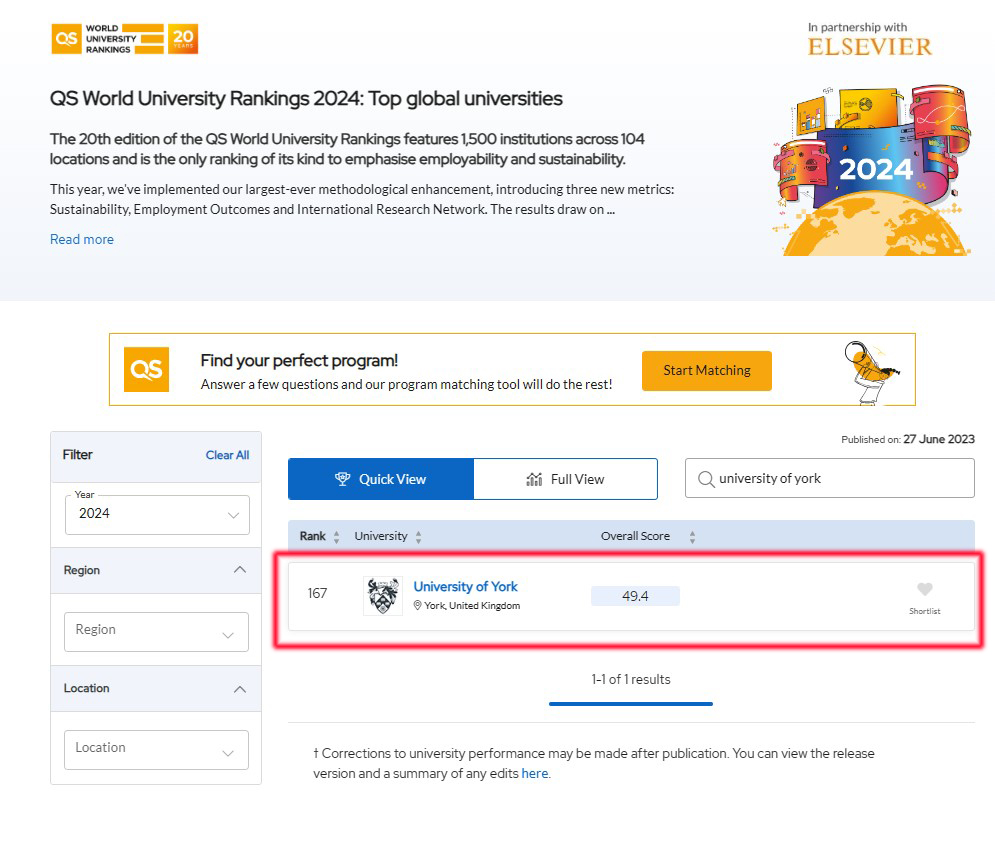Screen dimensions: 995x850
Task: Open the Region select dropdown
Action: 156,632
